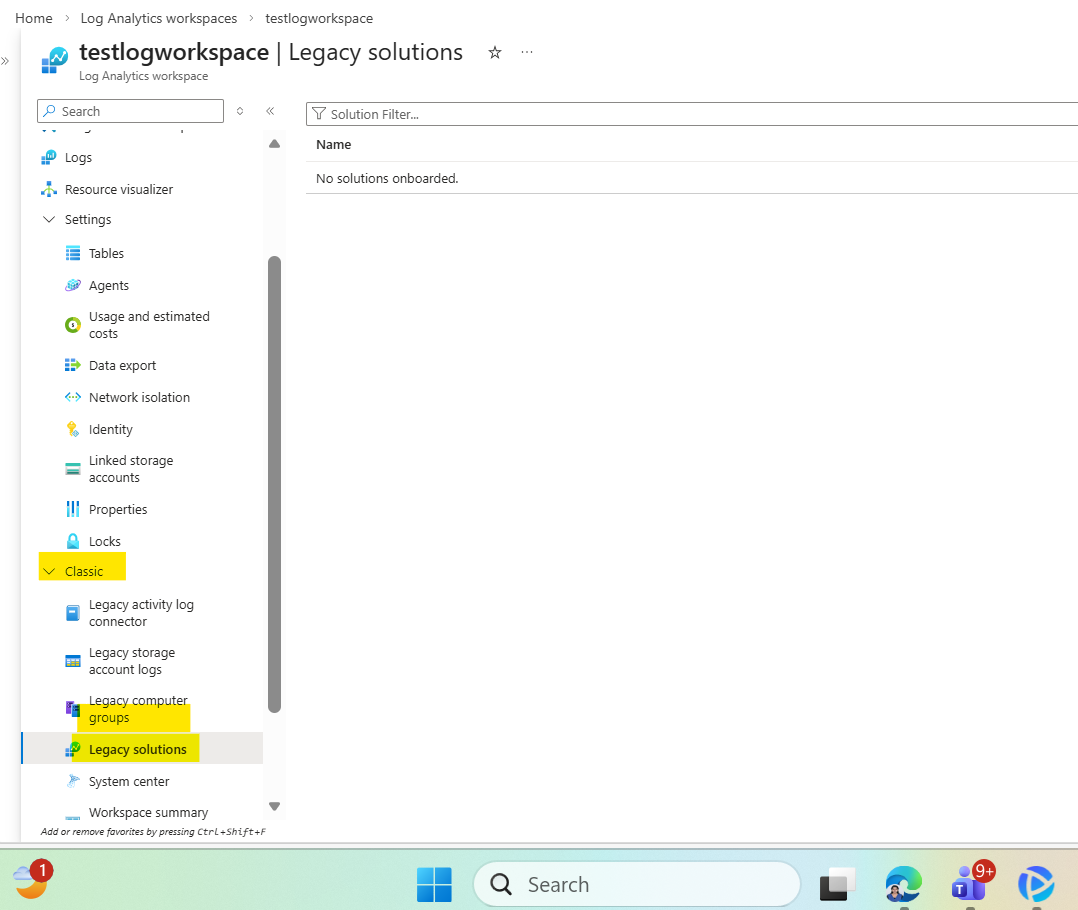Click the Properties icon
Screen dimensions: 1078x910
73,509
